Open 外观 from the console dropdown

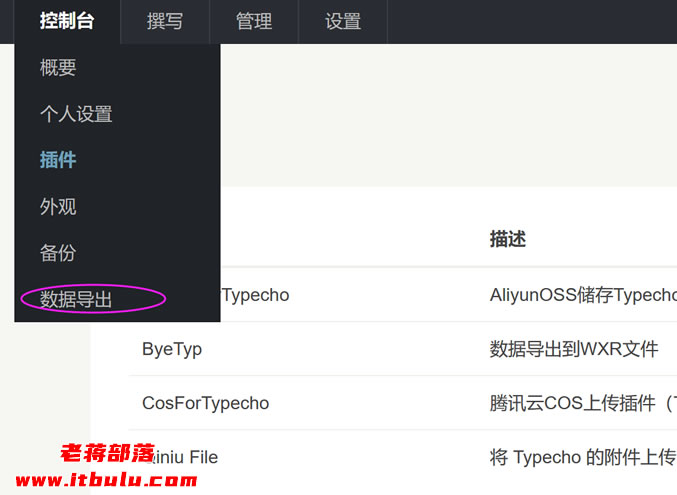[x=58, y=207]
